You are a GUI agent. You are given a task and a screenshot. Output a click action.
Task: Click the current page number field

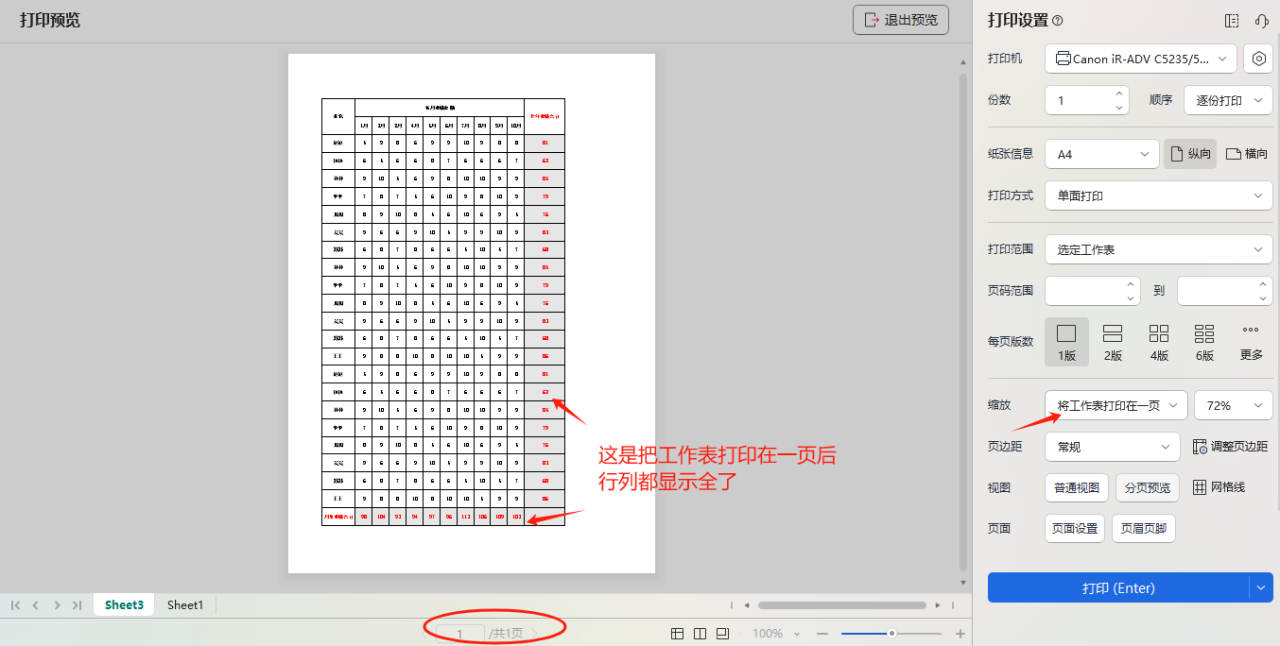click(x=460, y=633)
